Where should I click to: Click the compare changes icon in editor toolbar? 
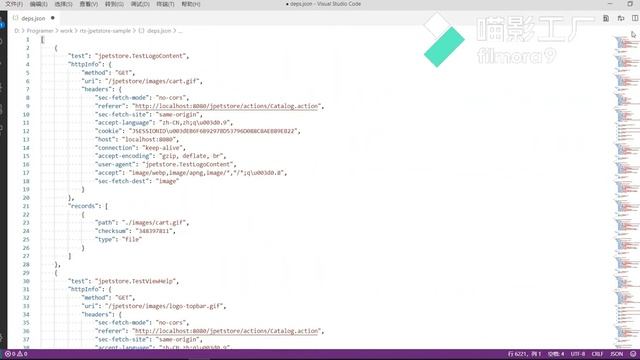621,18
